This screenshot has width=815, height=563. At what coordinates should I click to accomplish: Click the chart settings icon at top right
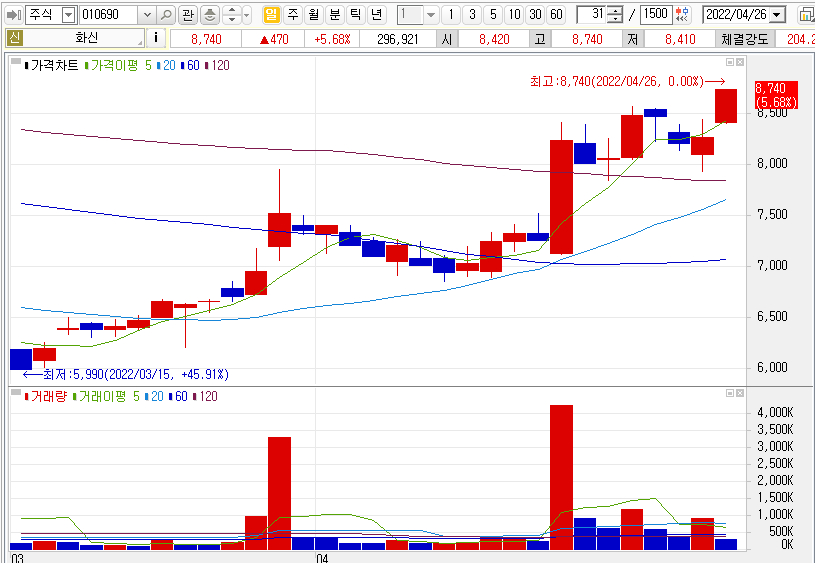806,15
